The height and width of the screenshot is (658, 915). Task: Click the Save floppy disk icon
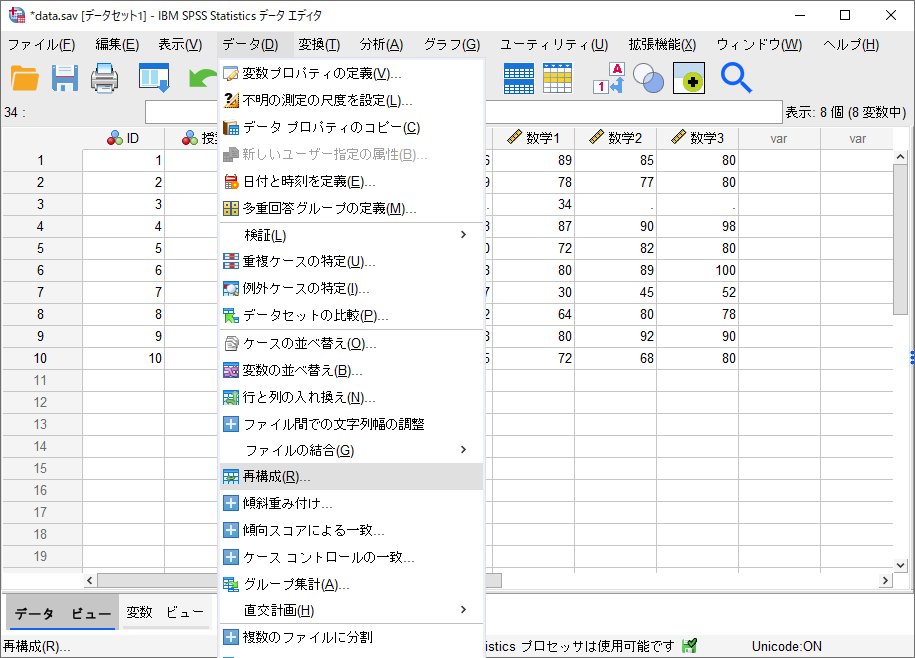pos(65,78)
